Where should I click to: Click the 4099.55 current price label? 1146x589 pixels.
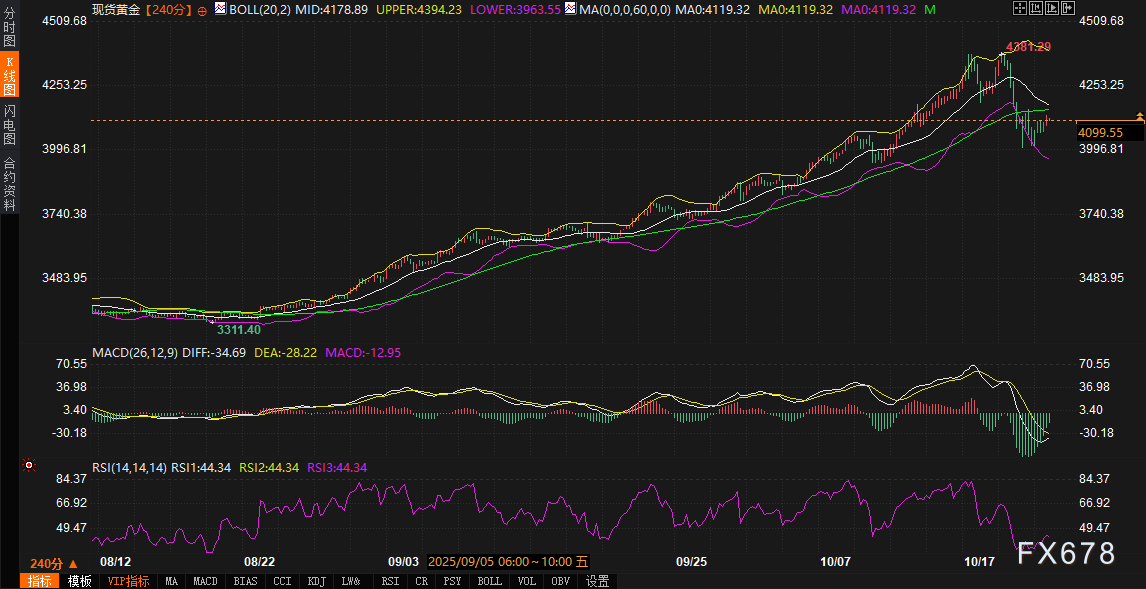click(x=1100, y=132)
